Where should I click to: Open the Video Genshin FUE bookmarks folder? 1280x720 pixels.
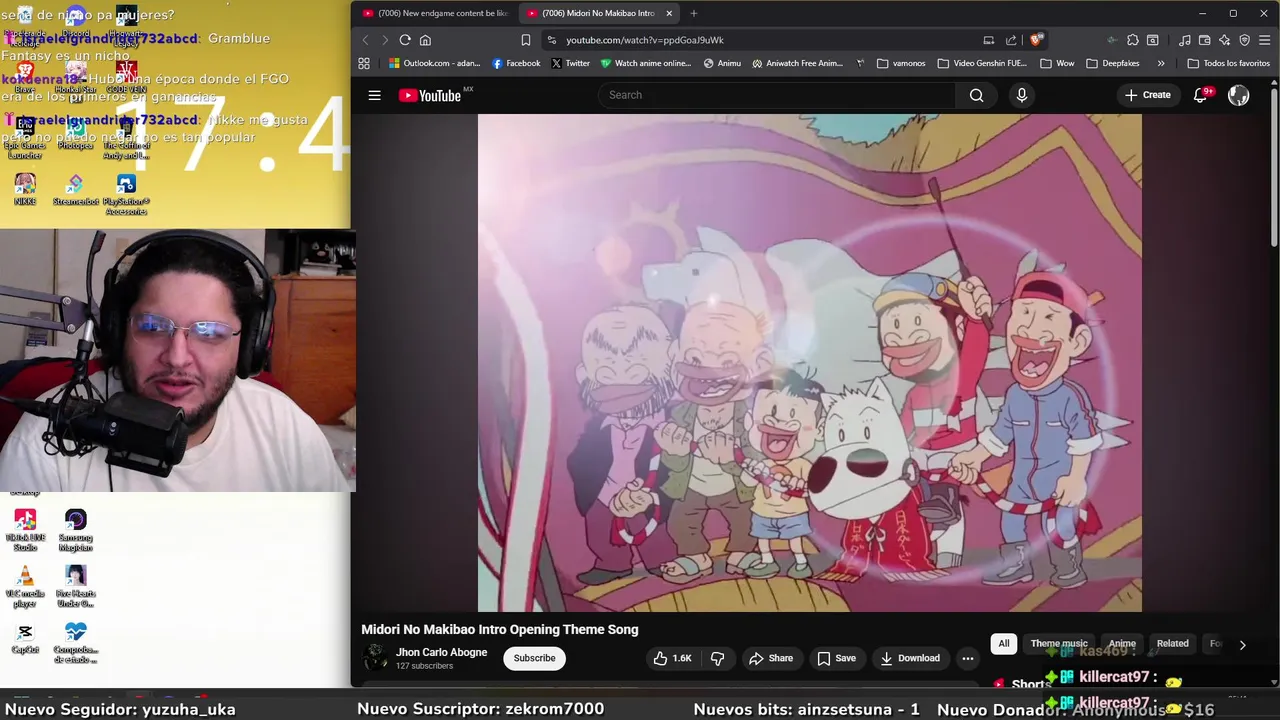[x=982, y=63]
